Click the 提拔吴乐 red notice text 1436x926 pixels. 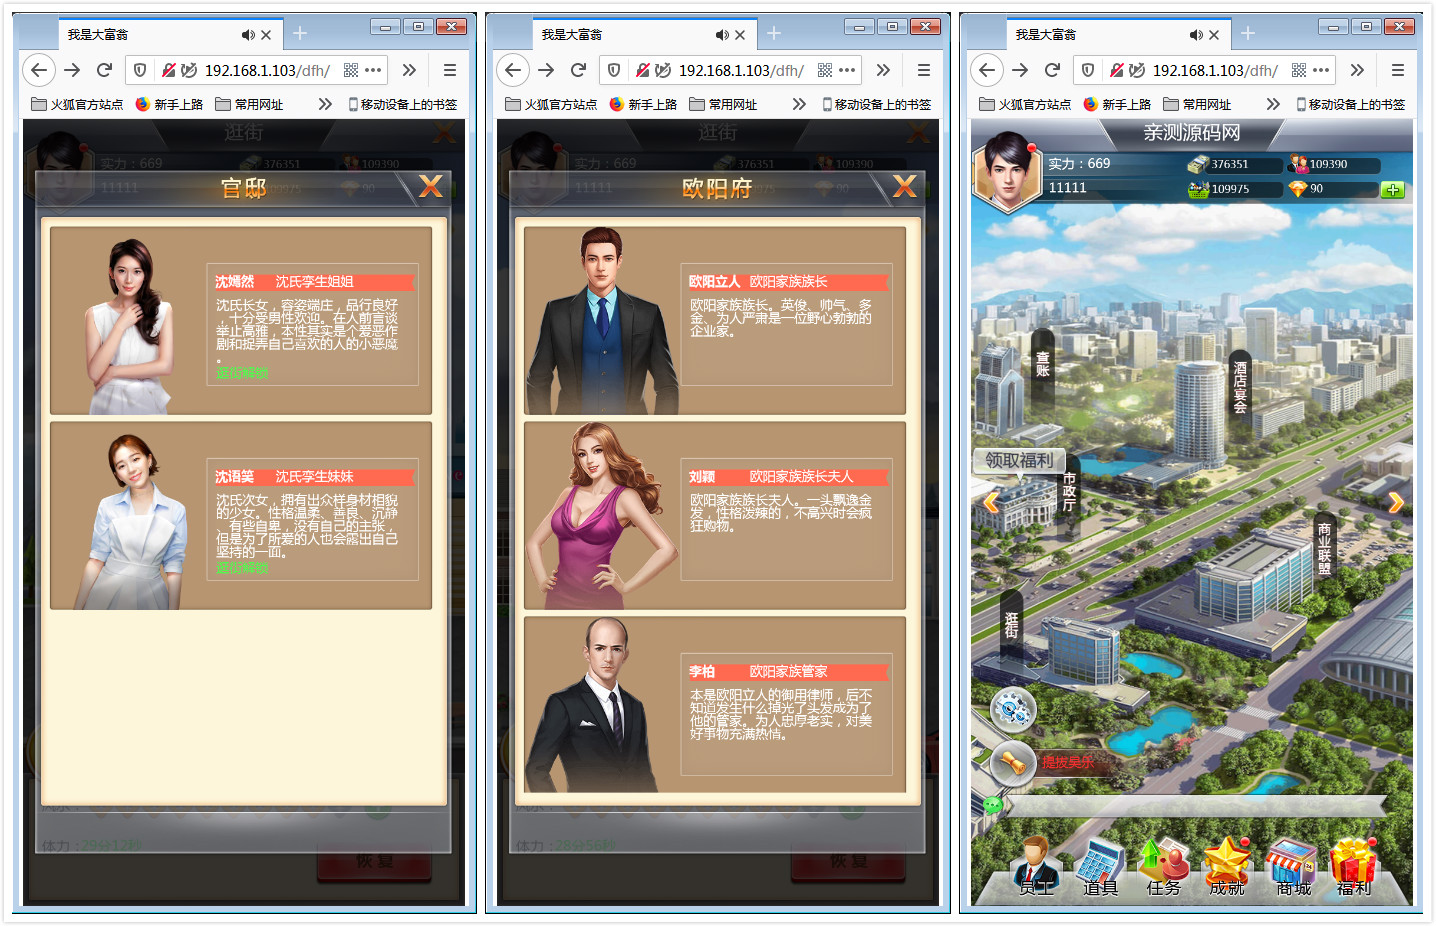point(1067,762)
